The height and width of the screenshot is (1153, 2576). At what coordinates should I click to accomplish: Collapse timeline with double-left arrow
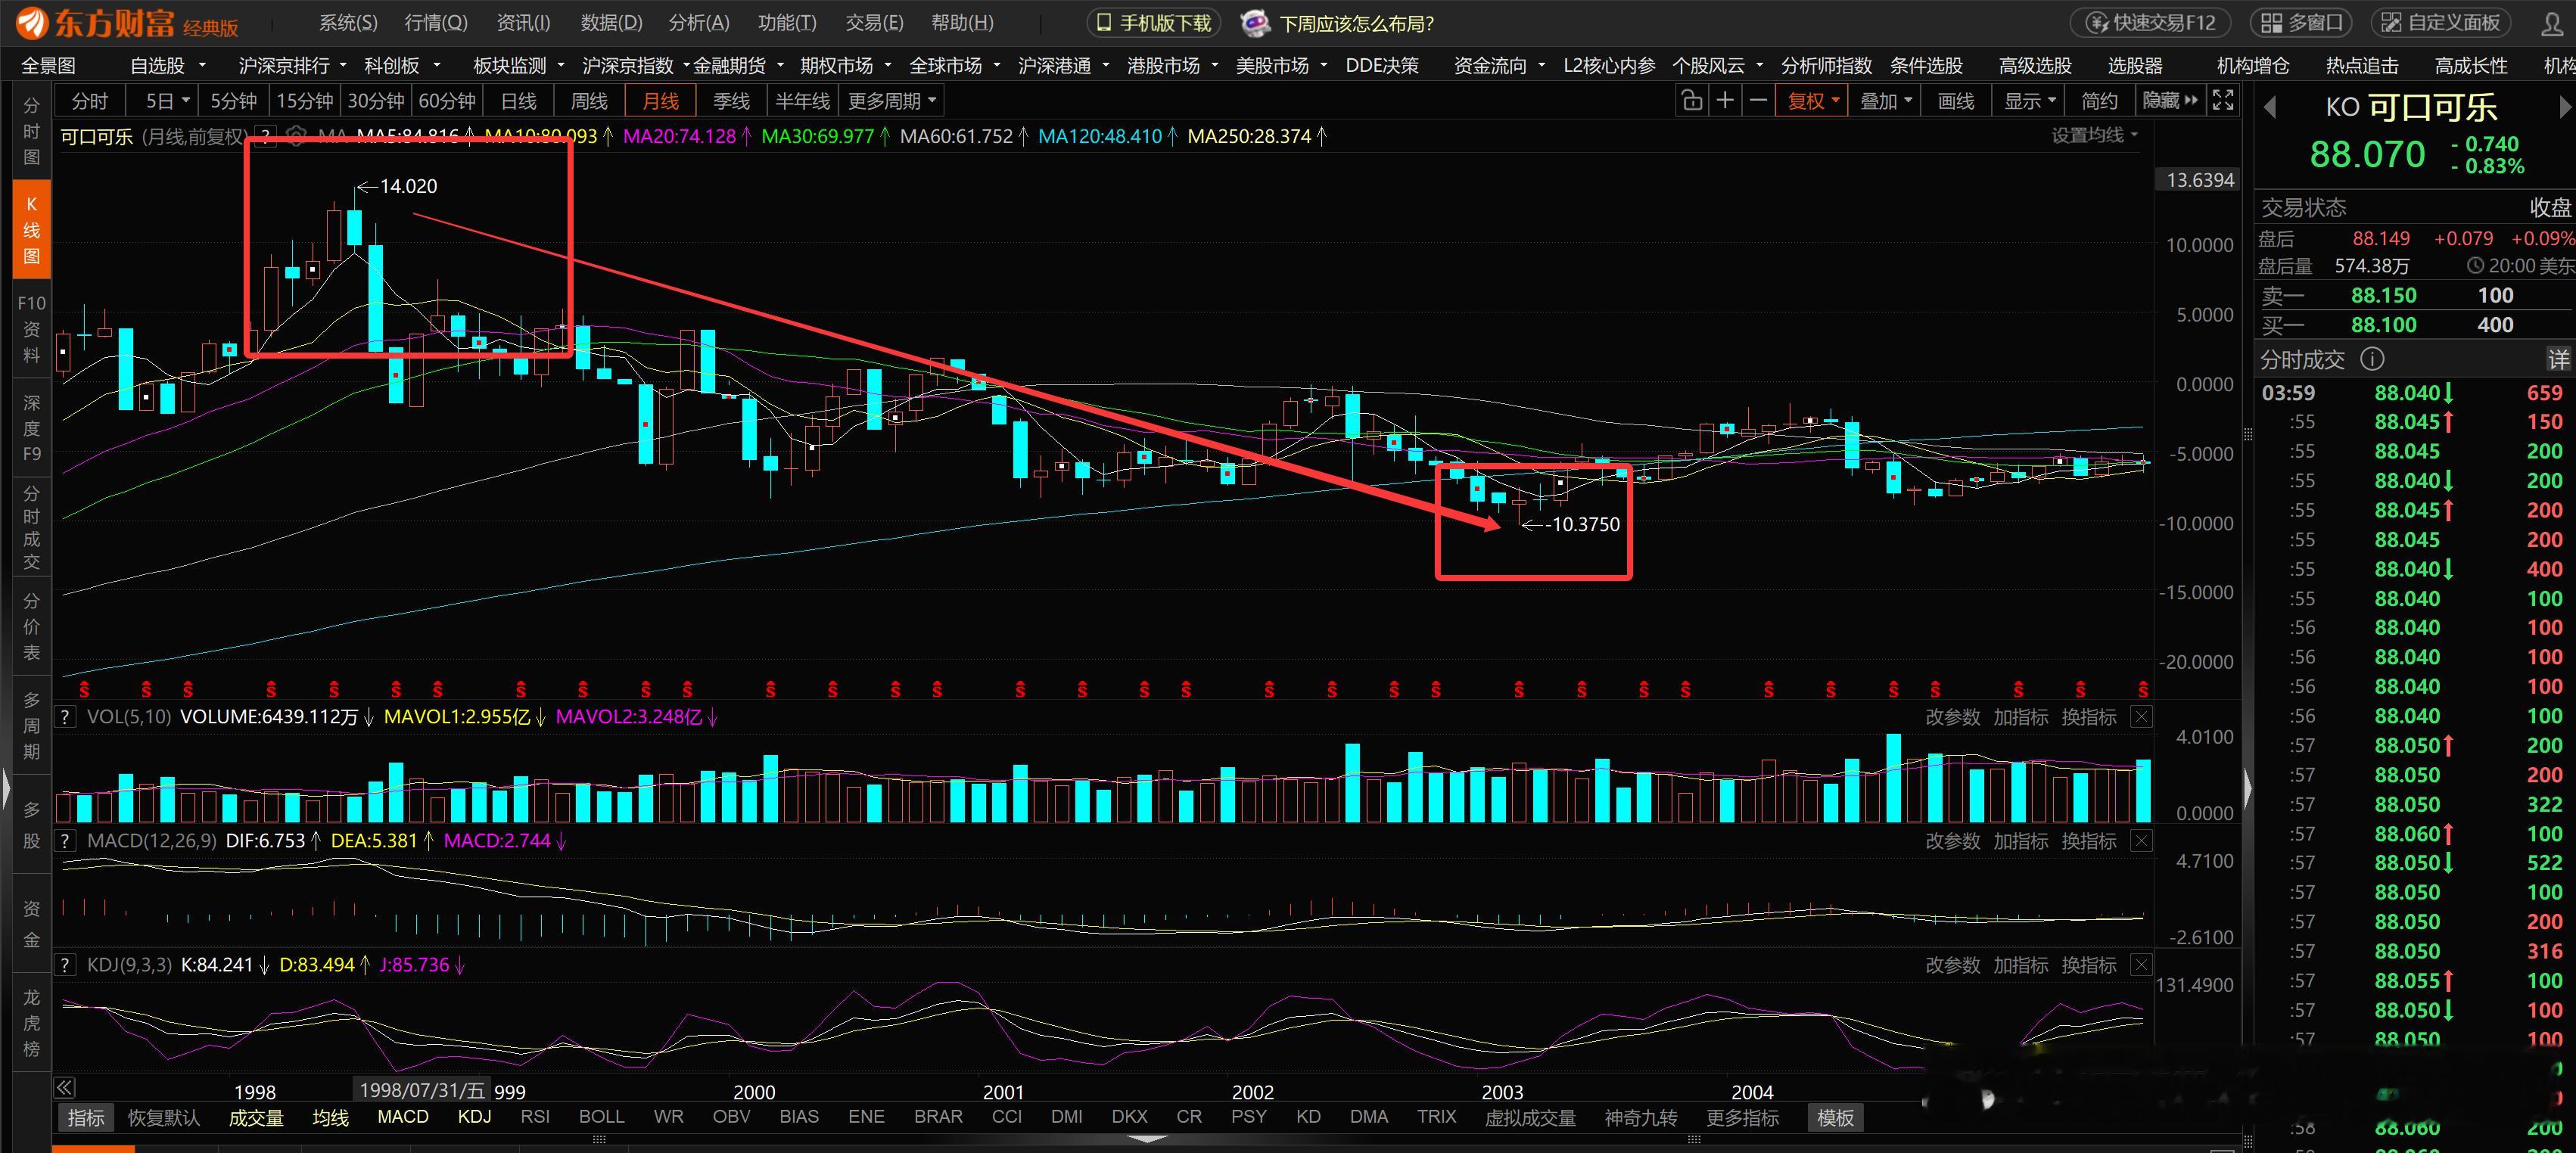click(x=64, y=1088)
